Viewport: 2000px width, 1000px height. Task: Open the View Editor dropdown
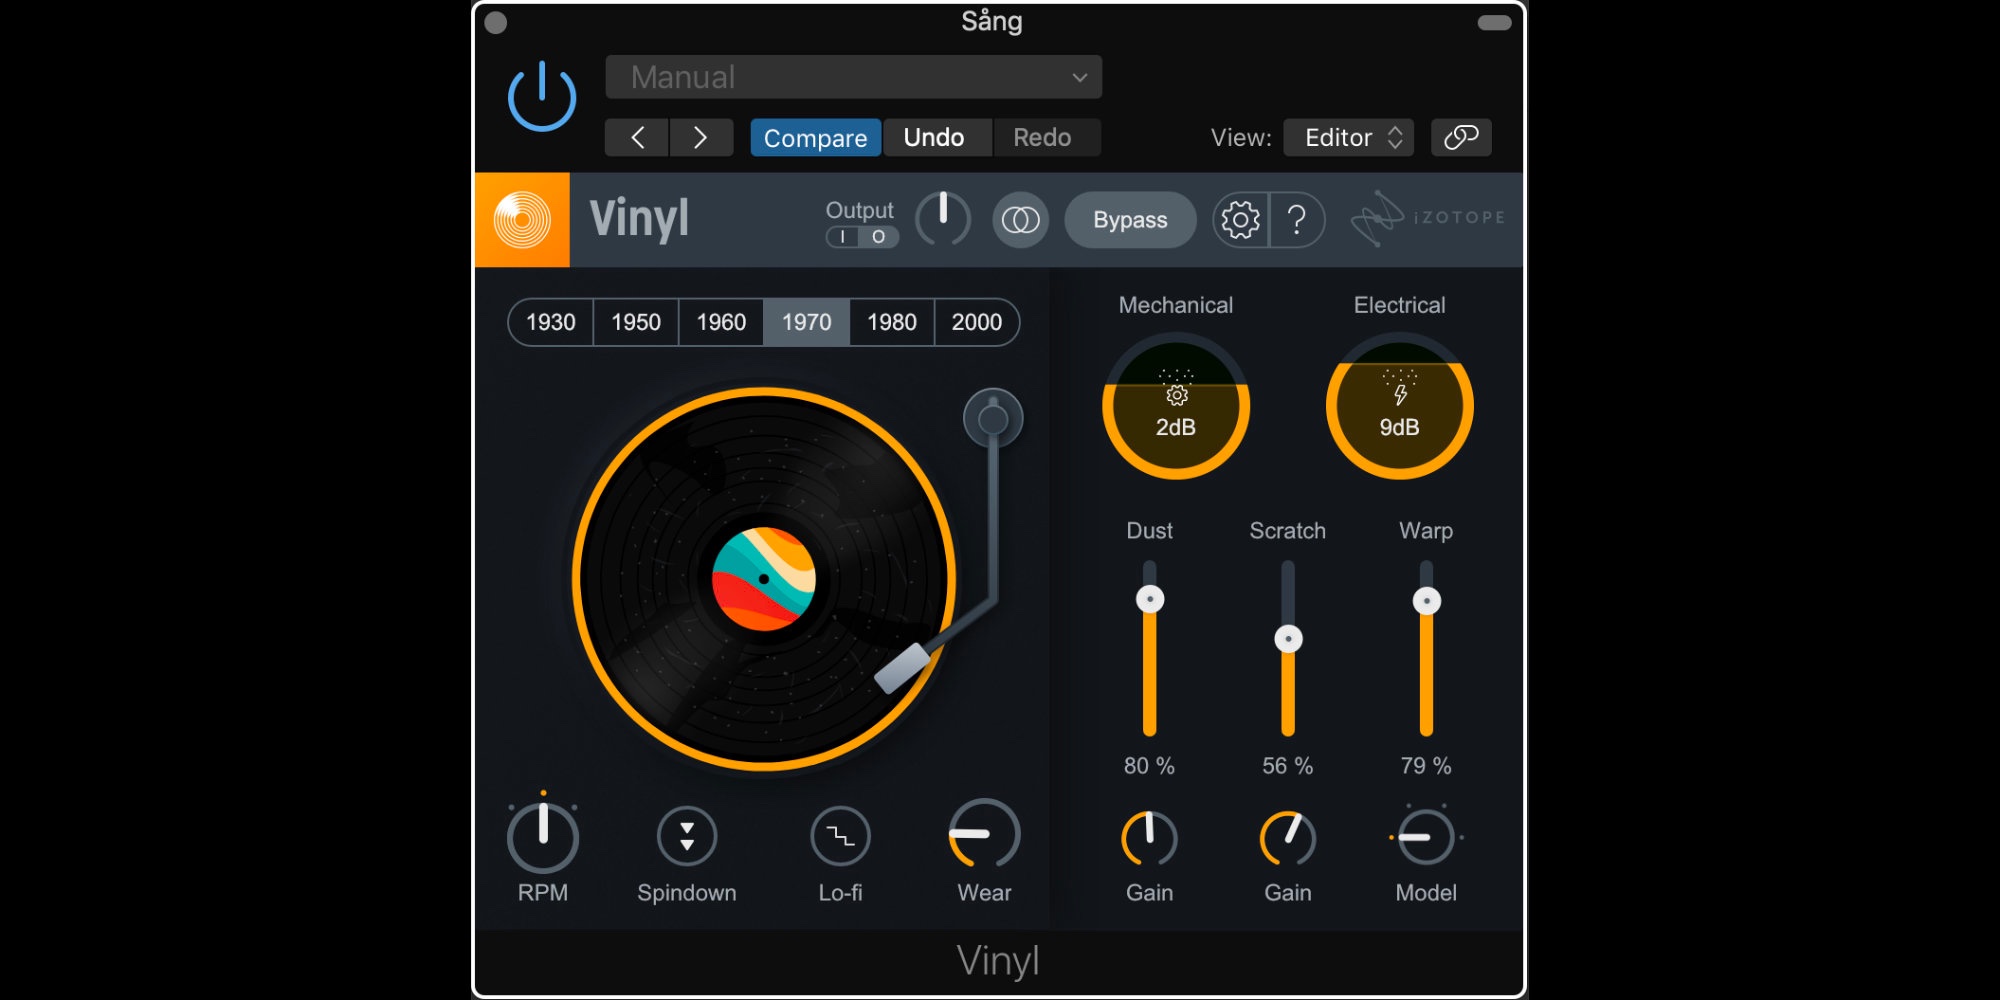coord(1349,137)
